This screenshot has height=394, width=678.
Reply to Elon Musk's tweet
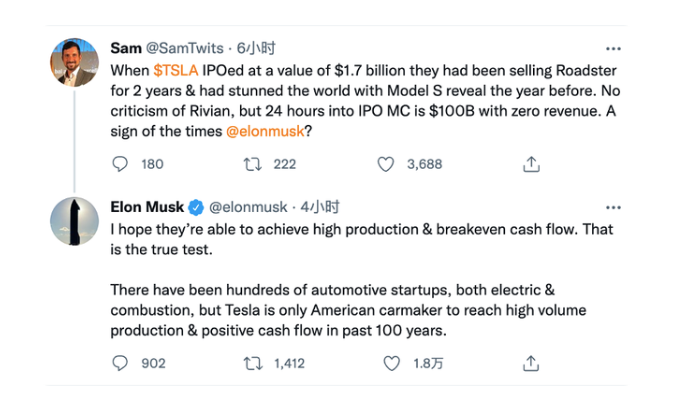(120, 363)
